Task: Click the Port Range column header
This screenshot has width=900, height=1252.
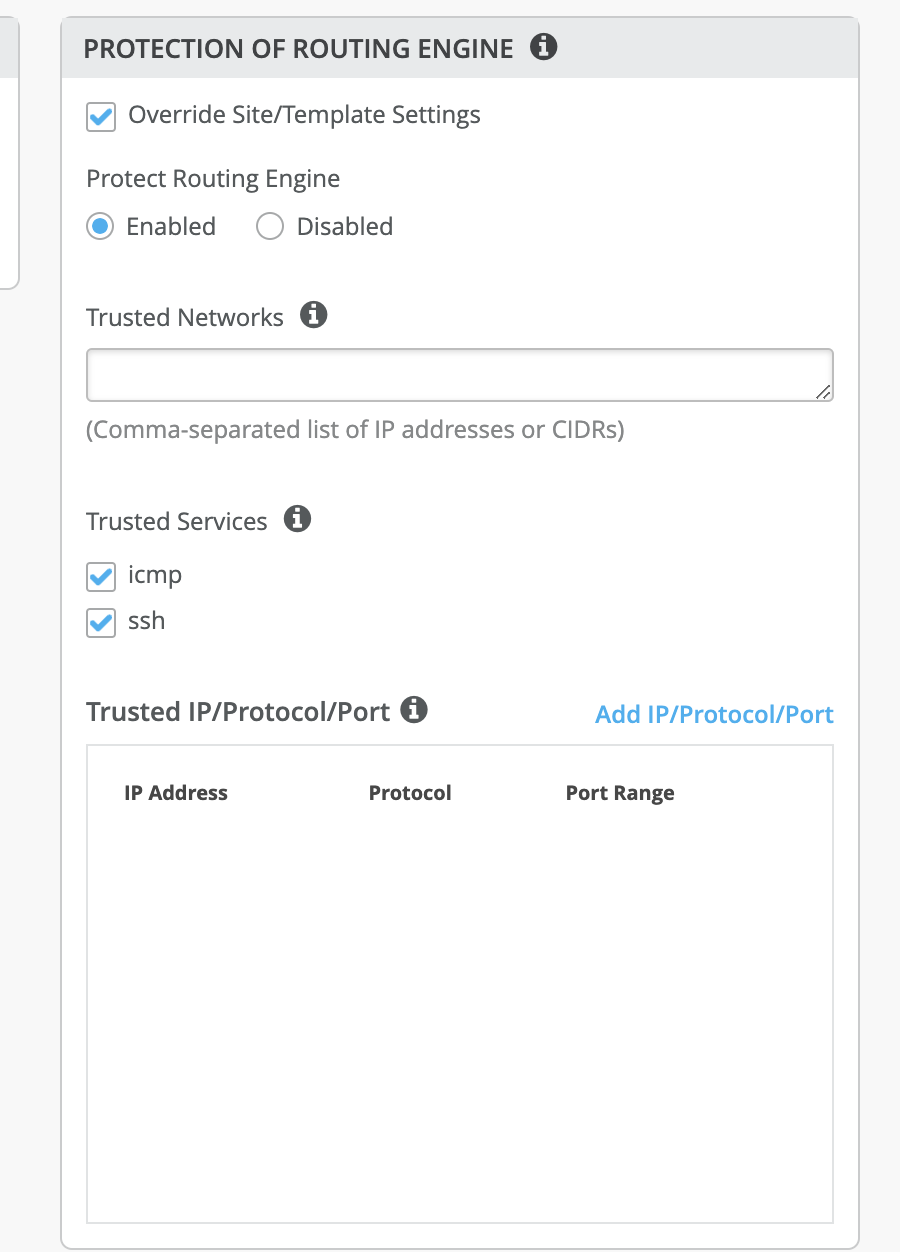Action: coord(620,793)
